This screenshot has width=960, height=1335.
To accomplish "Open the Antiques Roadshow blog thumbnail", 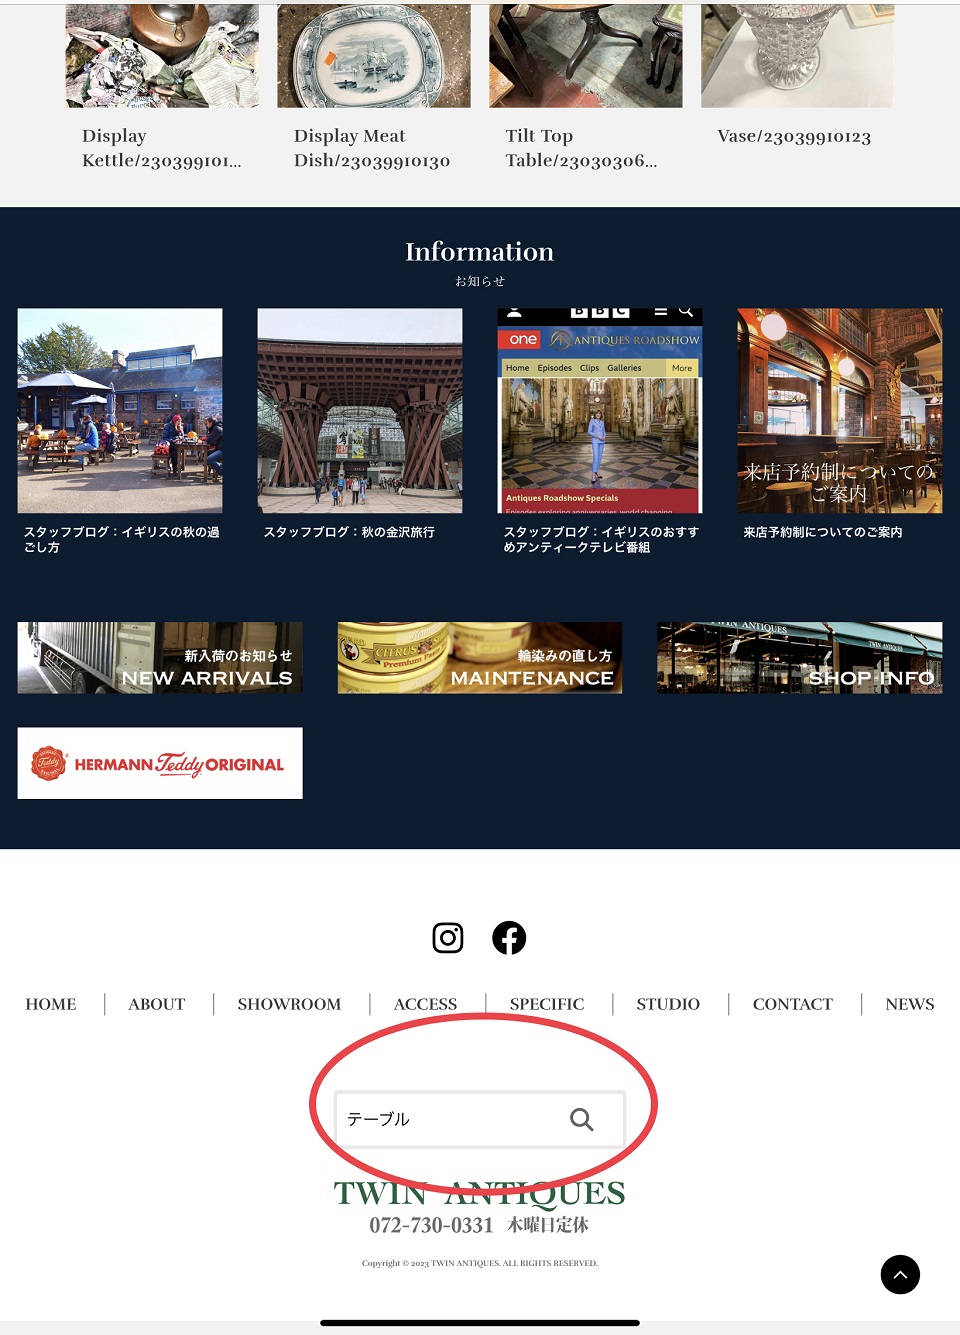I will pyautogui.click(x=600, y=411).
